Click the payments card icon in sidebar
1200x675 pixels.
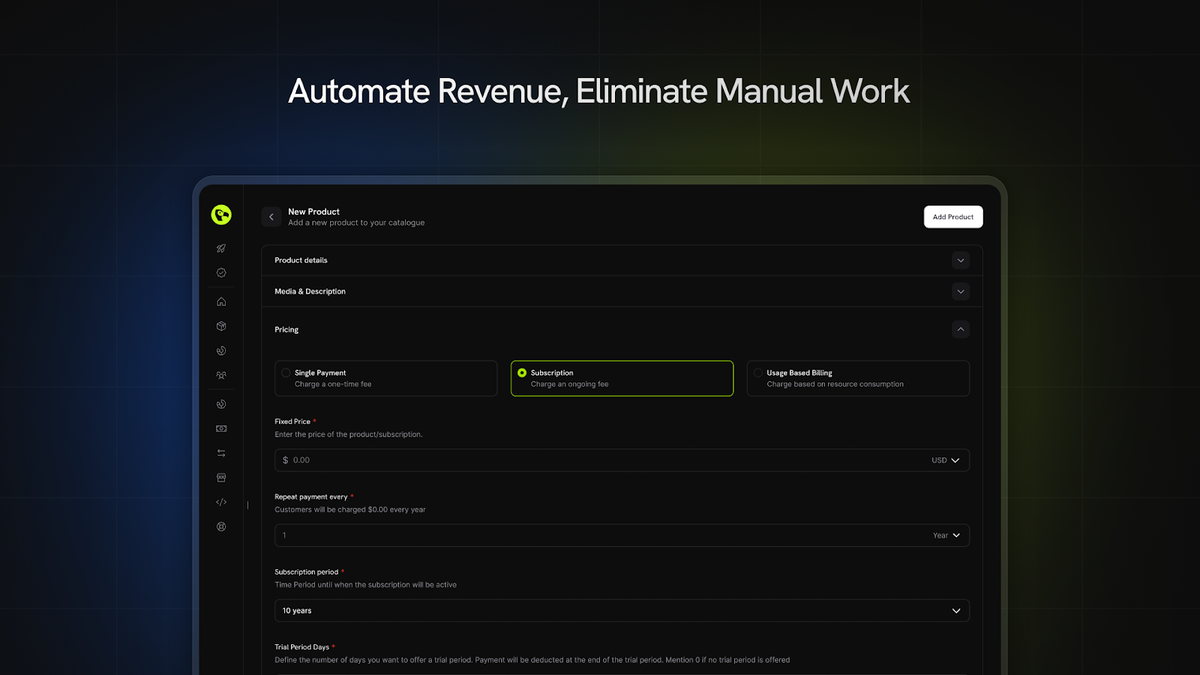221,428
